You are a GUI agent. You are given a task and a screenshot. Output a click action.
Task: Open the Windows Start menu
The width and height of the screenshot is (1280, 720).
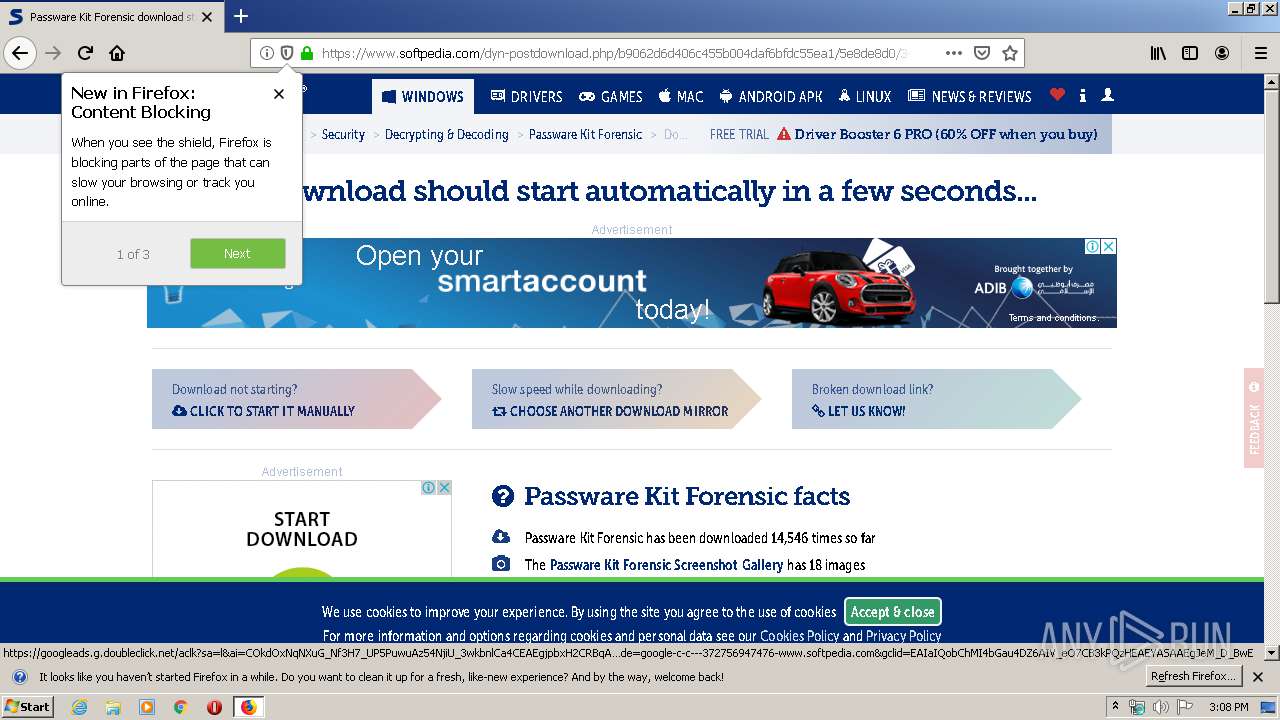tap(28, 707)
